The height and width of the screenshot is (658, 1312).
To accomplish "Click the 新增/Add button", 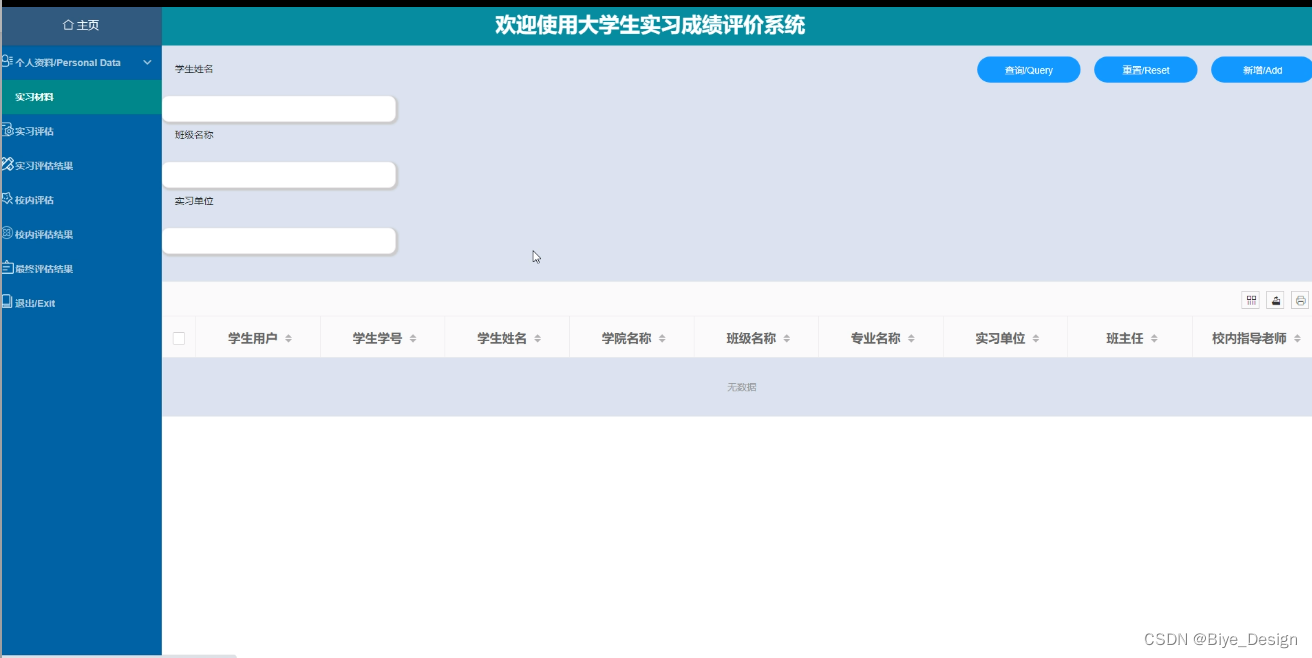I will click(1261, 70).
